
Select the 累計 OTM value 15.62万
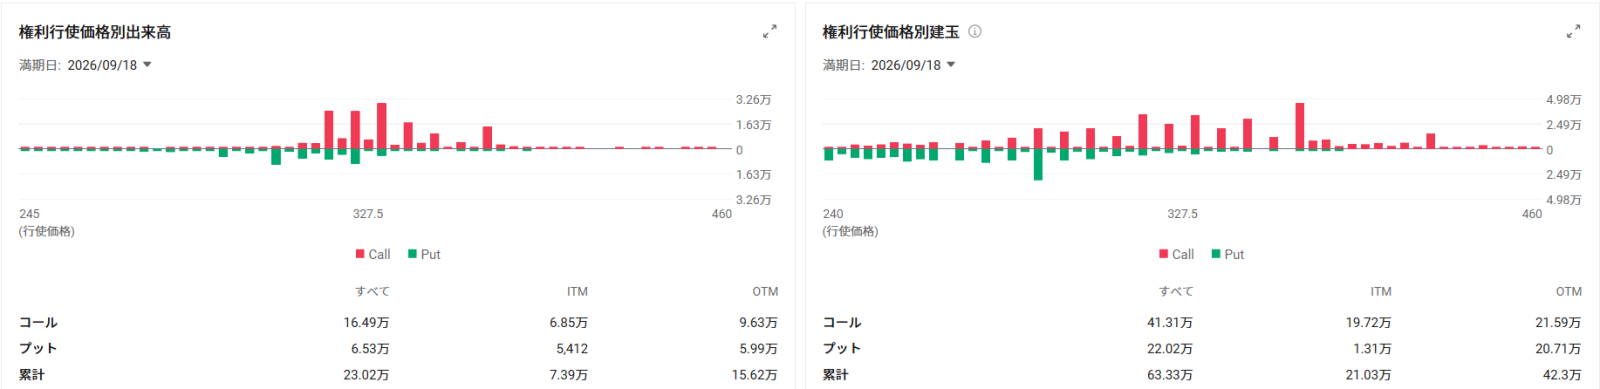coord(754,374)
